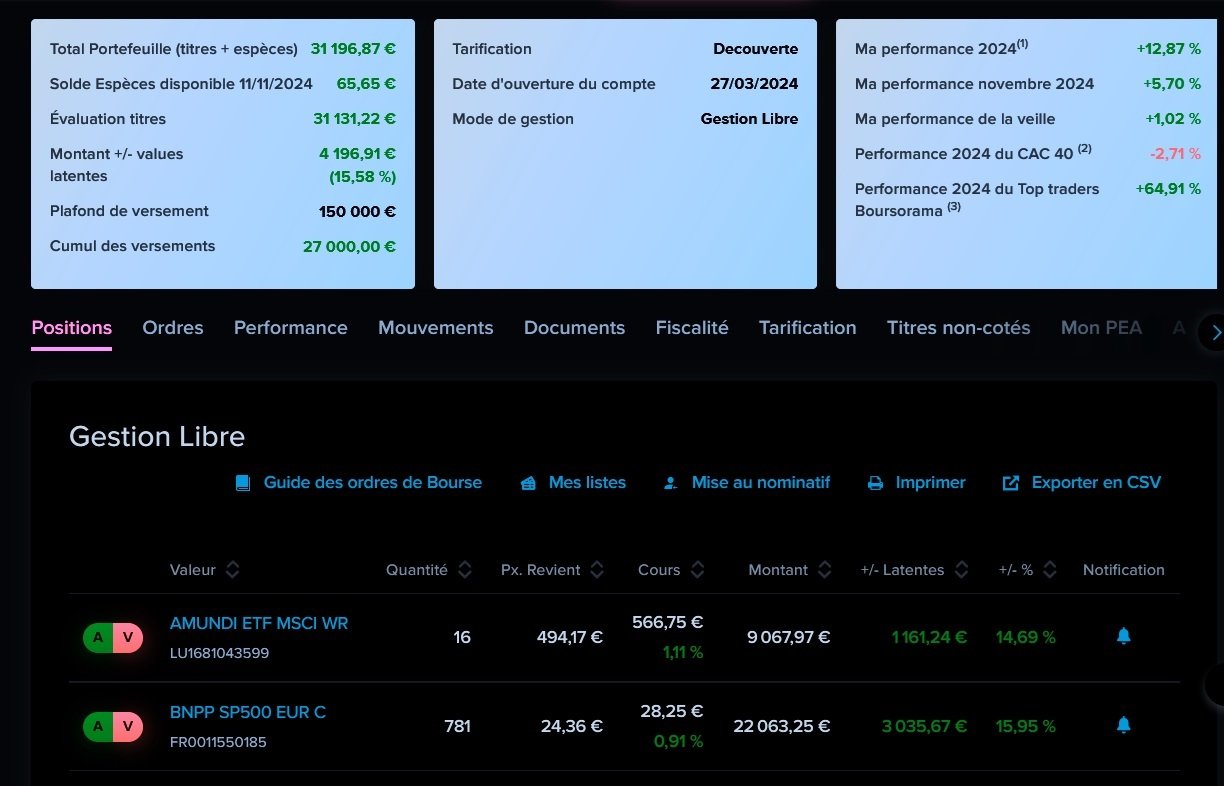The image size is (1224, 786).
Task: Click the Gestion Libre section heading
Action: 157,437
